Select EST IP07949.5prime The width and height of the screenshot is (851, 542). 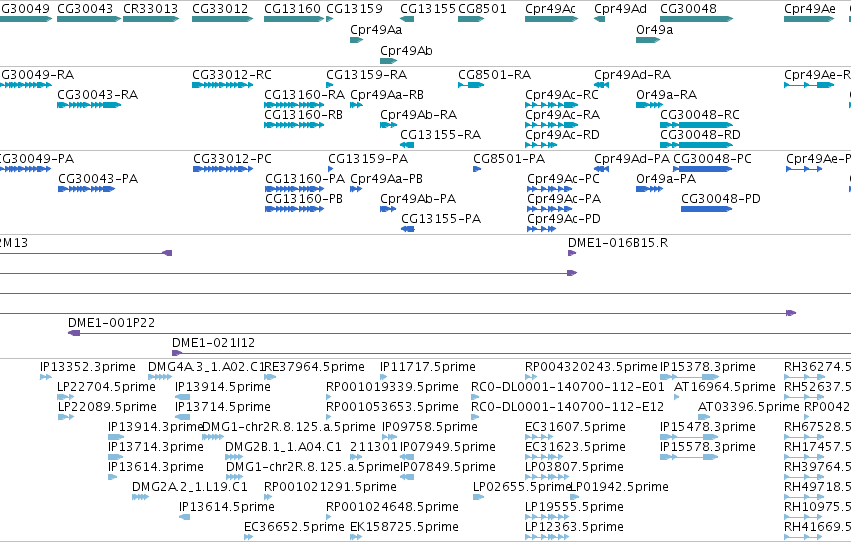coord(407,457)
